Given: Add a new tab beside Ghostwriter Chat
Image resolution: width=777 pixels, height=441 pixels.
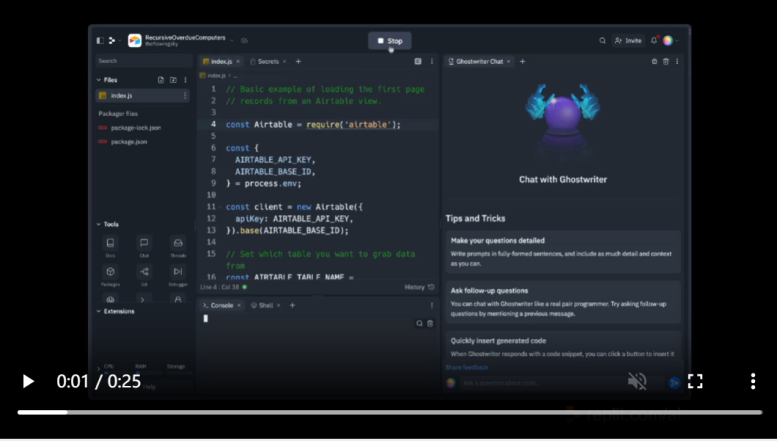Looking at the screenshot, I should (x=522, y=61).
